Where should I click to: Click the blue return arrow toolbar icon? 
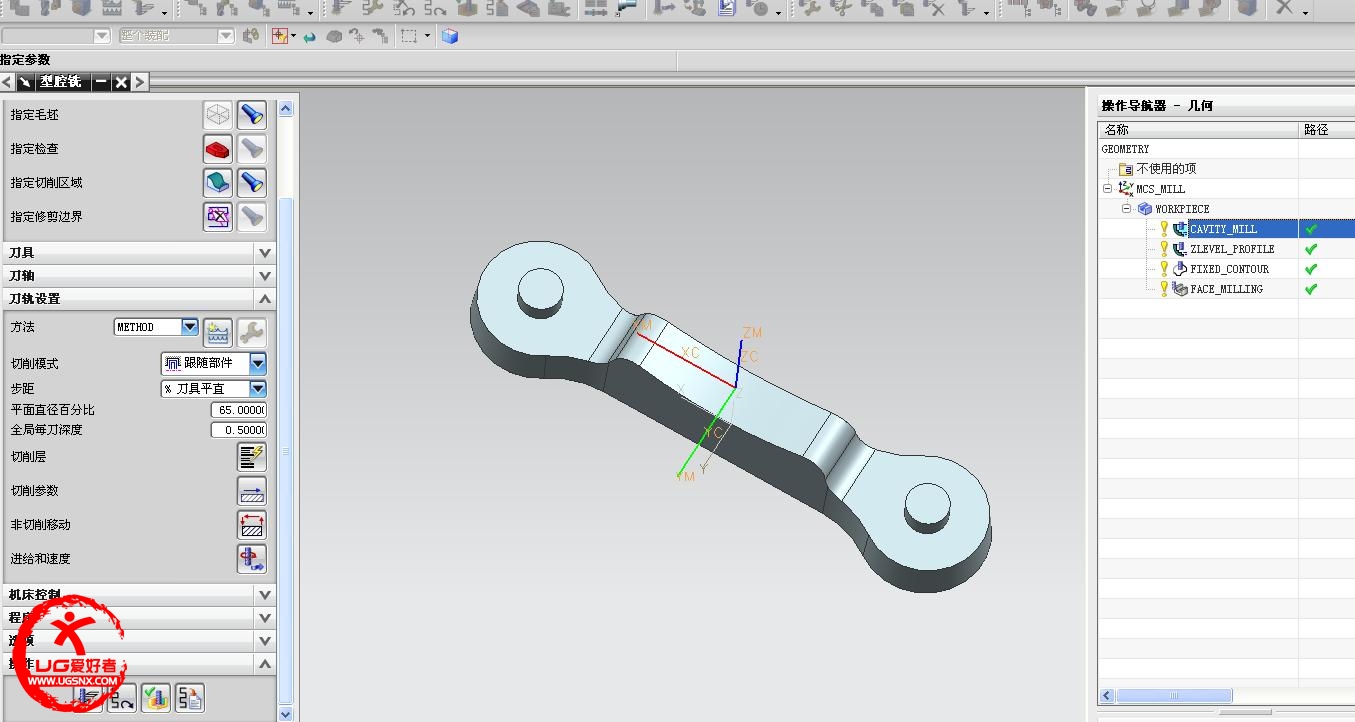pyautogui.click(x=310, y=37)
